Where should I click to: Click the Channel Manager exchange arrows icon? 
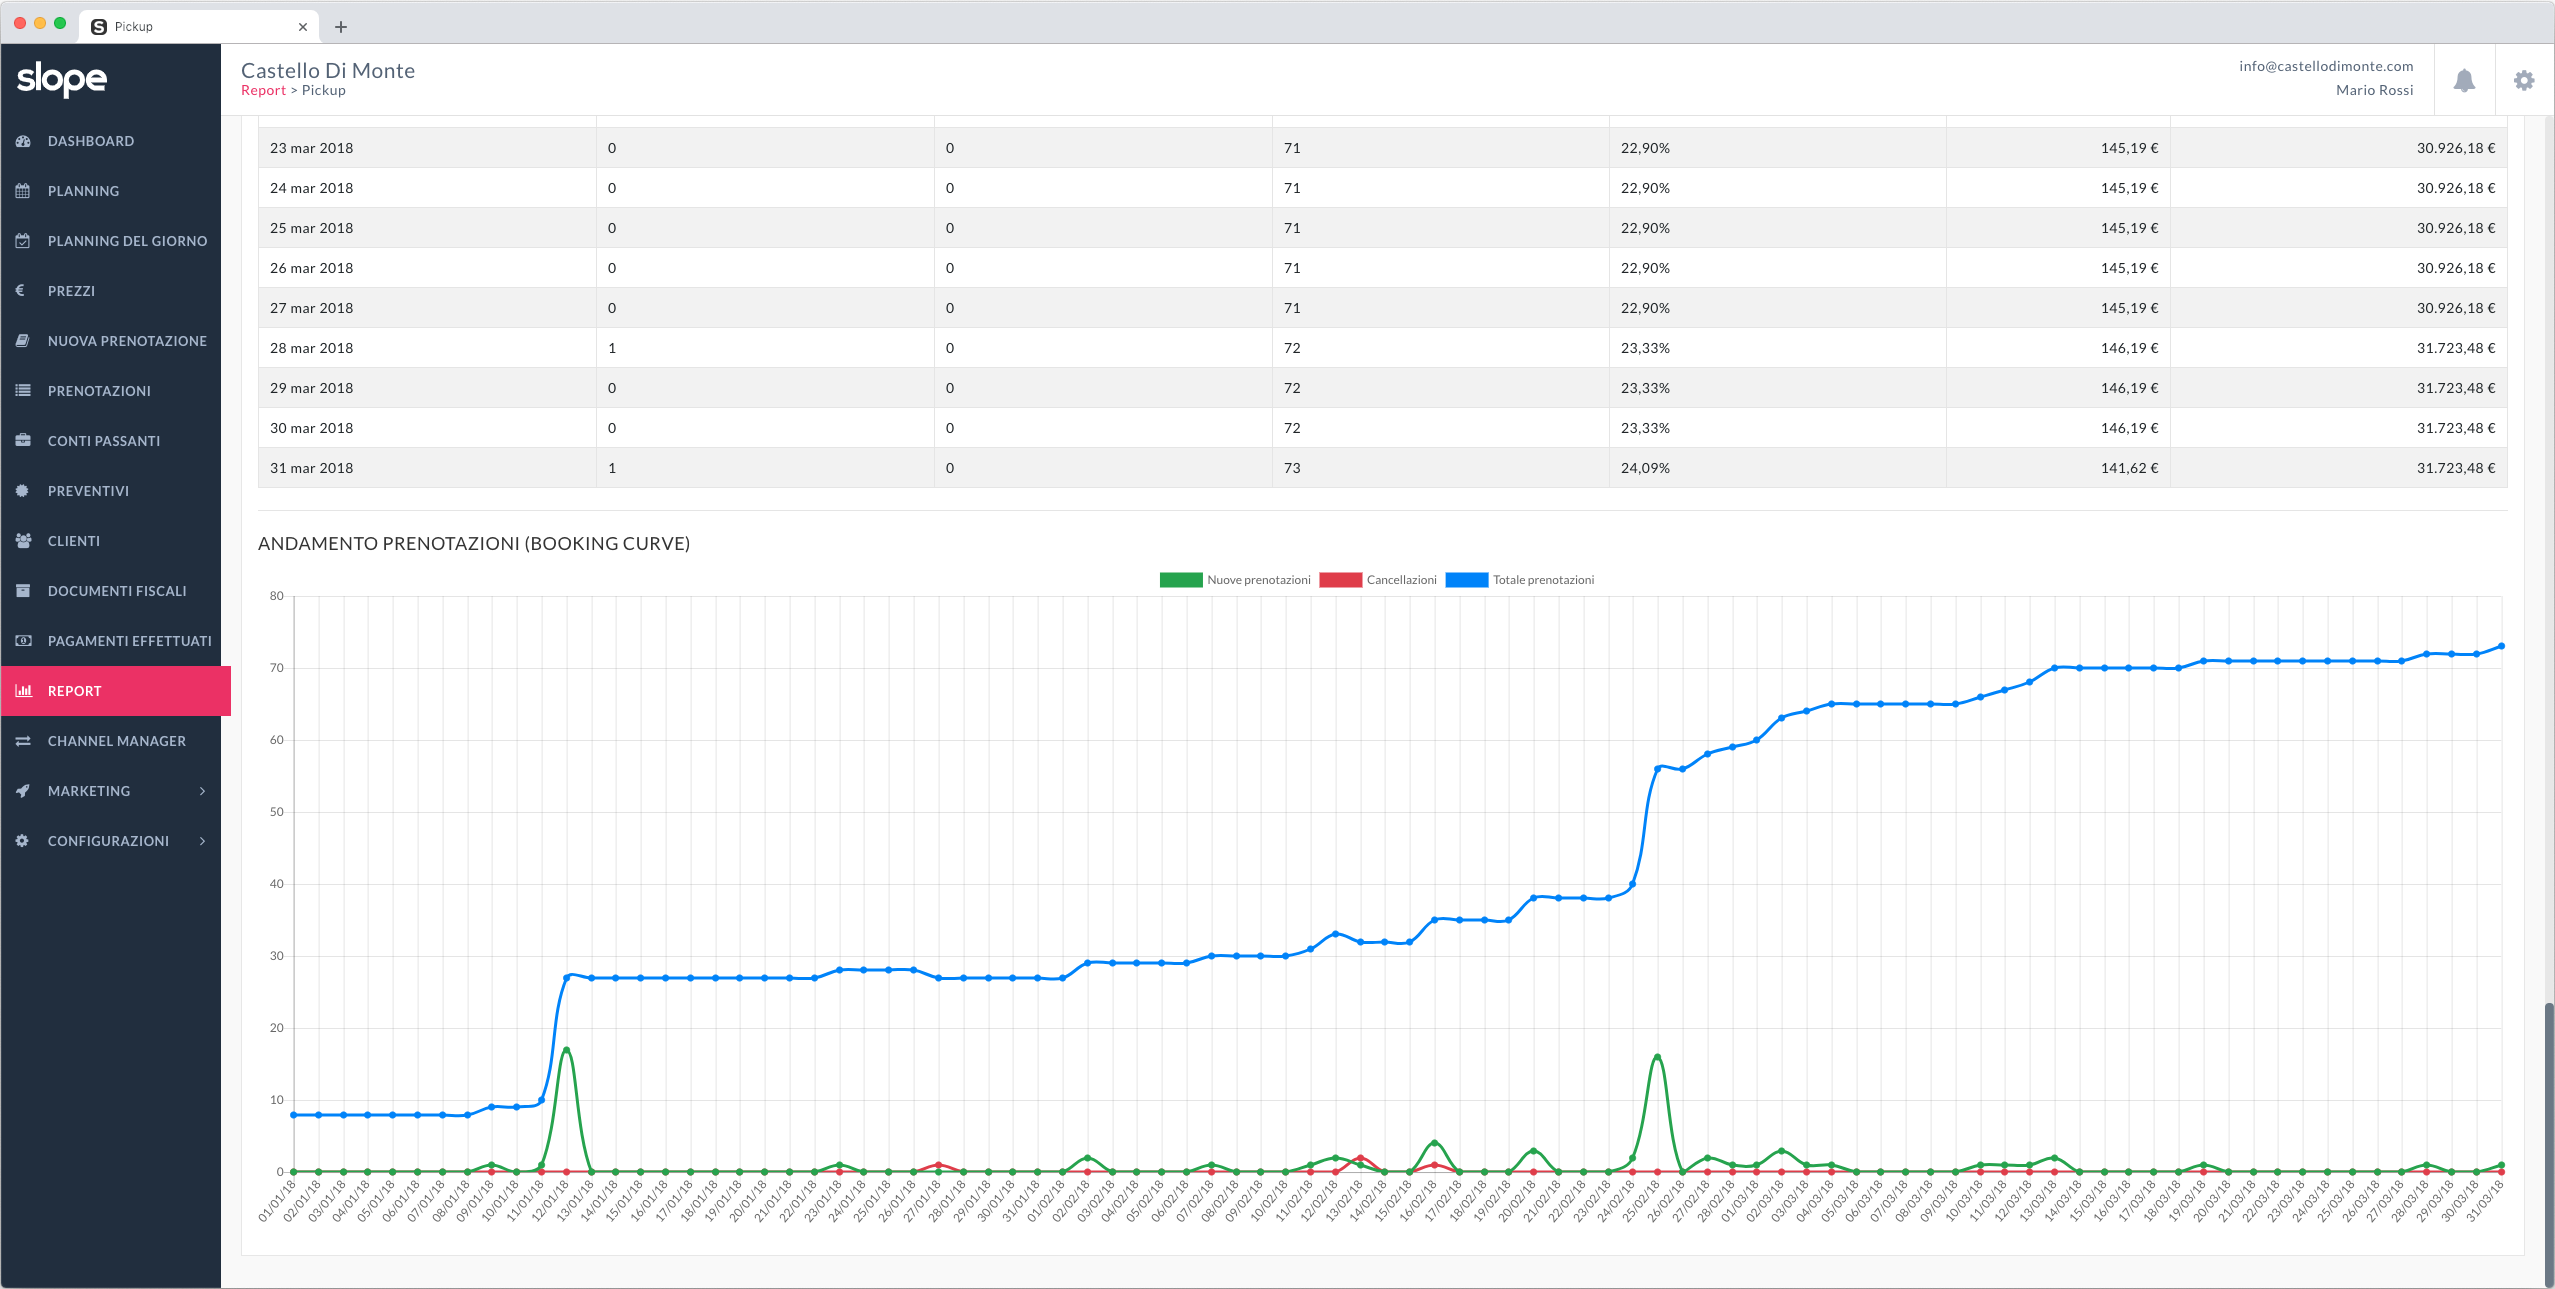(23, 741)
